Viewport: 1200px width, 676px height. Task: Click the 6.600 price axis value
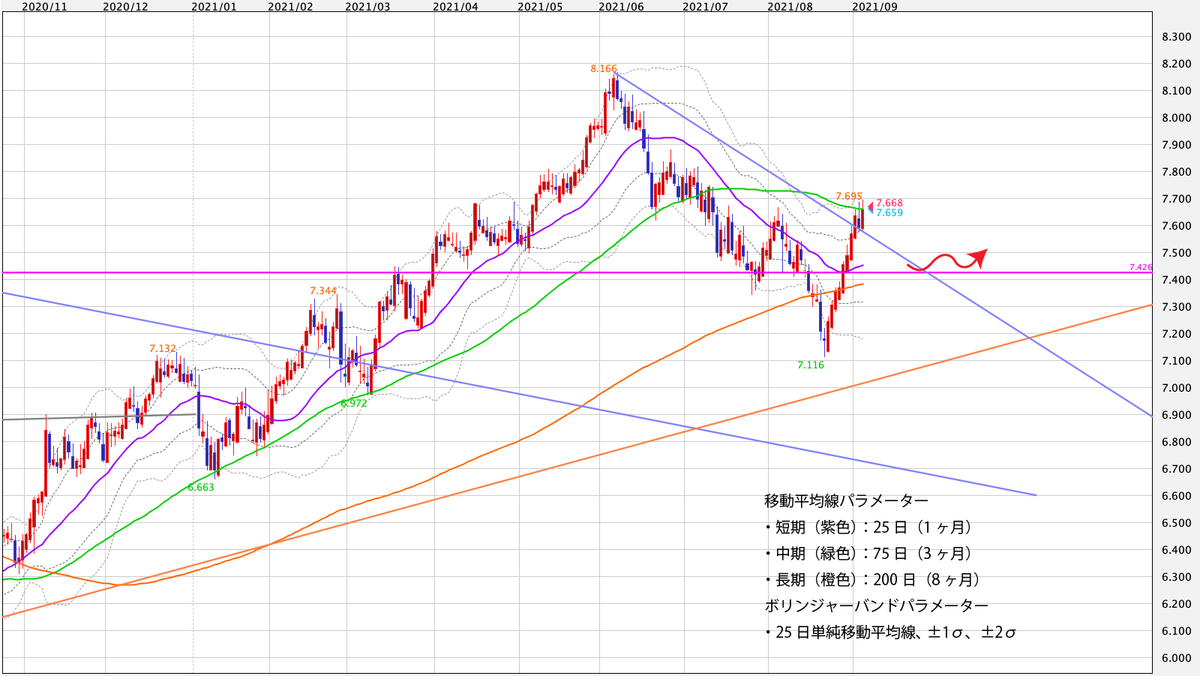(x=1176, y=496)
